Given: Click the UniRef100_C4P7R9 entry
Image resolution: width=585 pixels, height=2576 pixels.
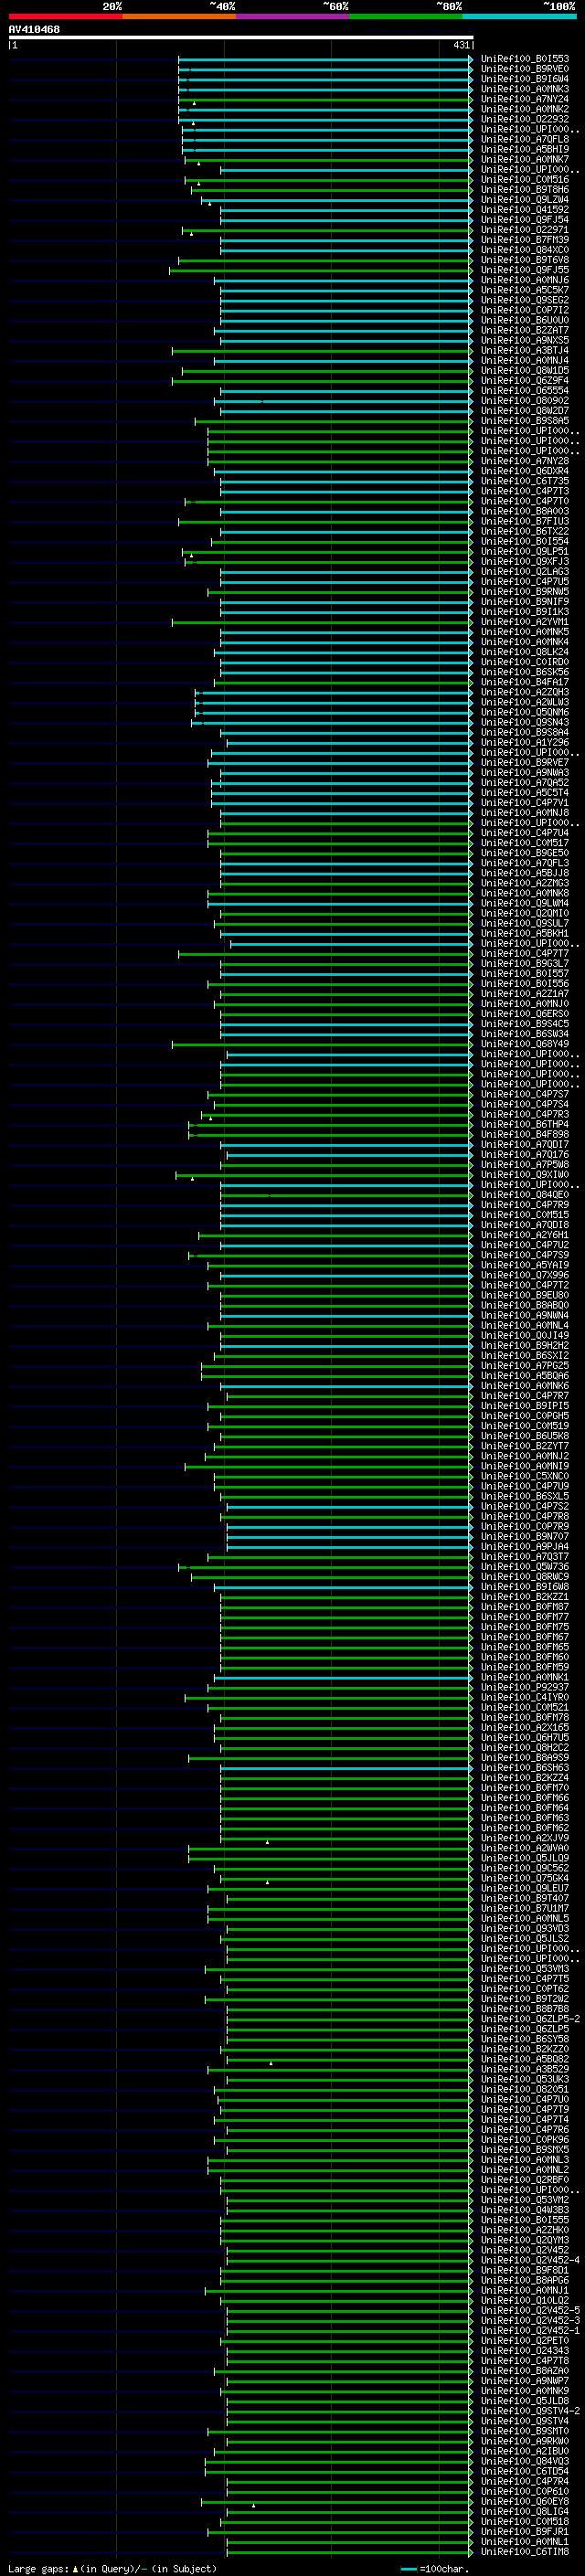Looking at the screenshot, I should pos(524,1205).
